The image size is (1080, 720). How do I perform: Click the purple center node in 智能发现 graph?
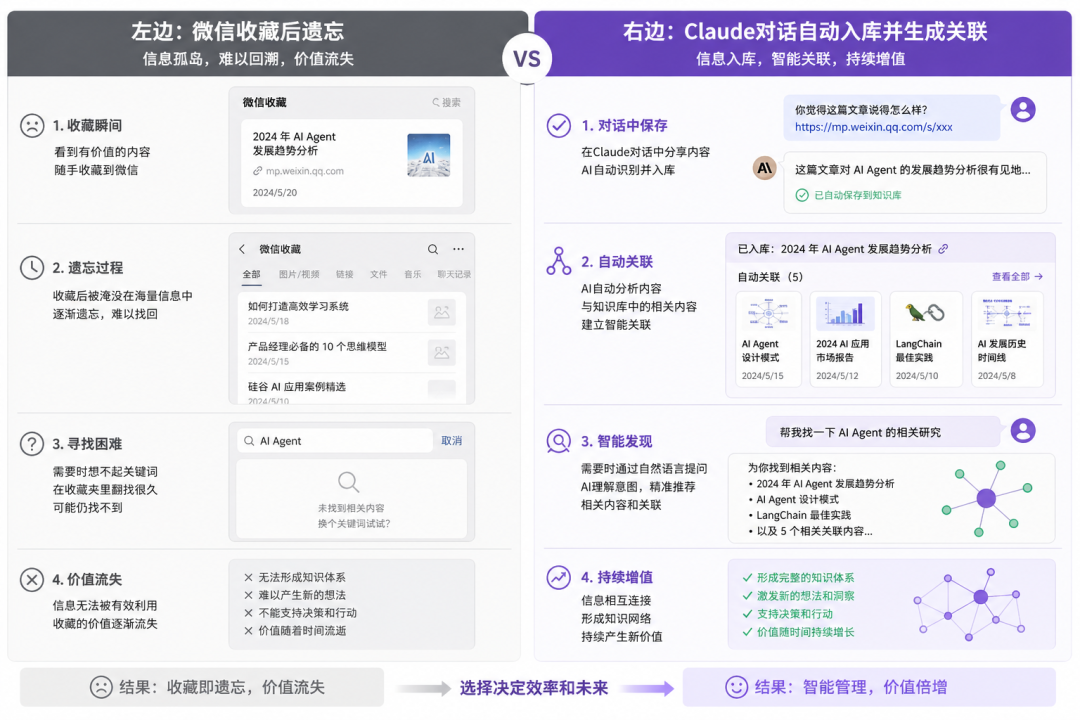click(x=986, y=497)
